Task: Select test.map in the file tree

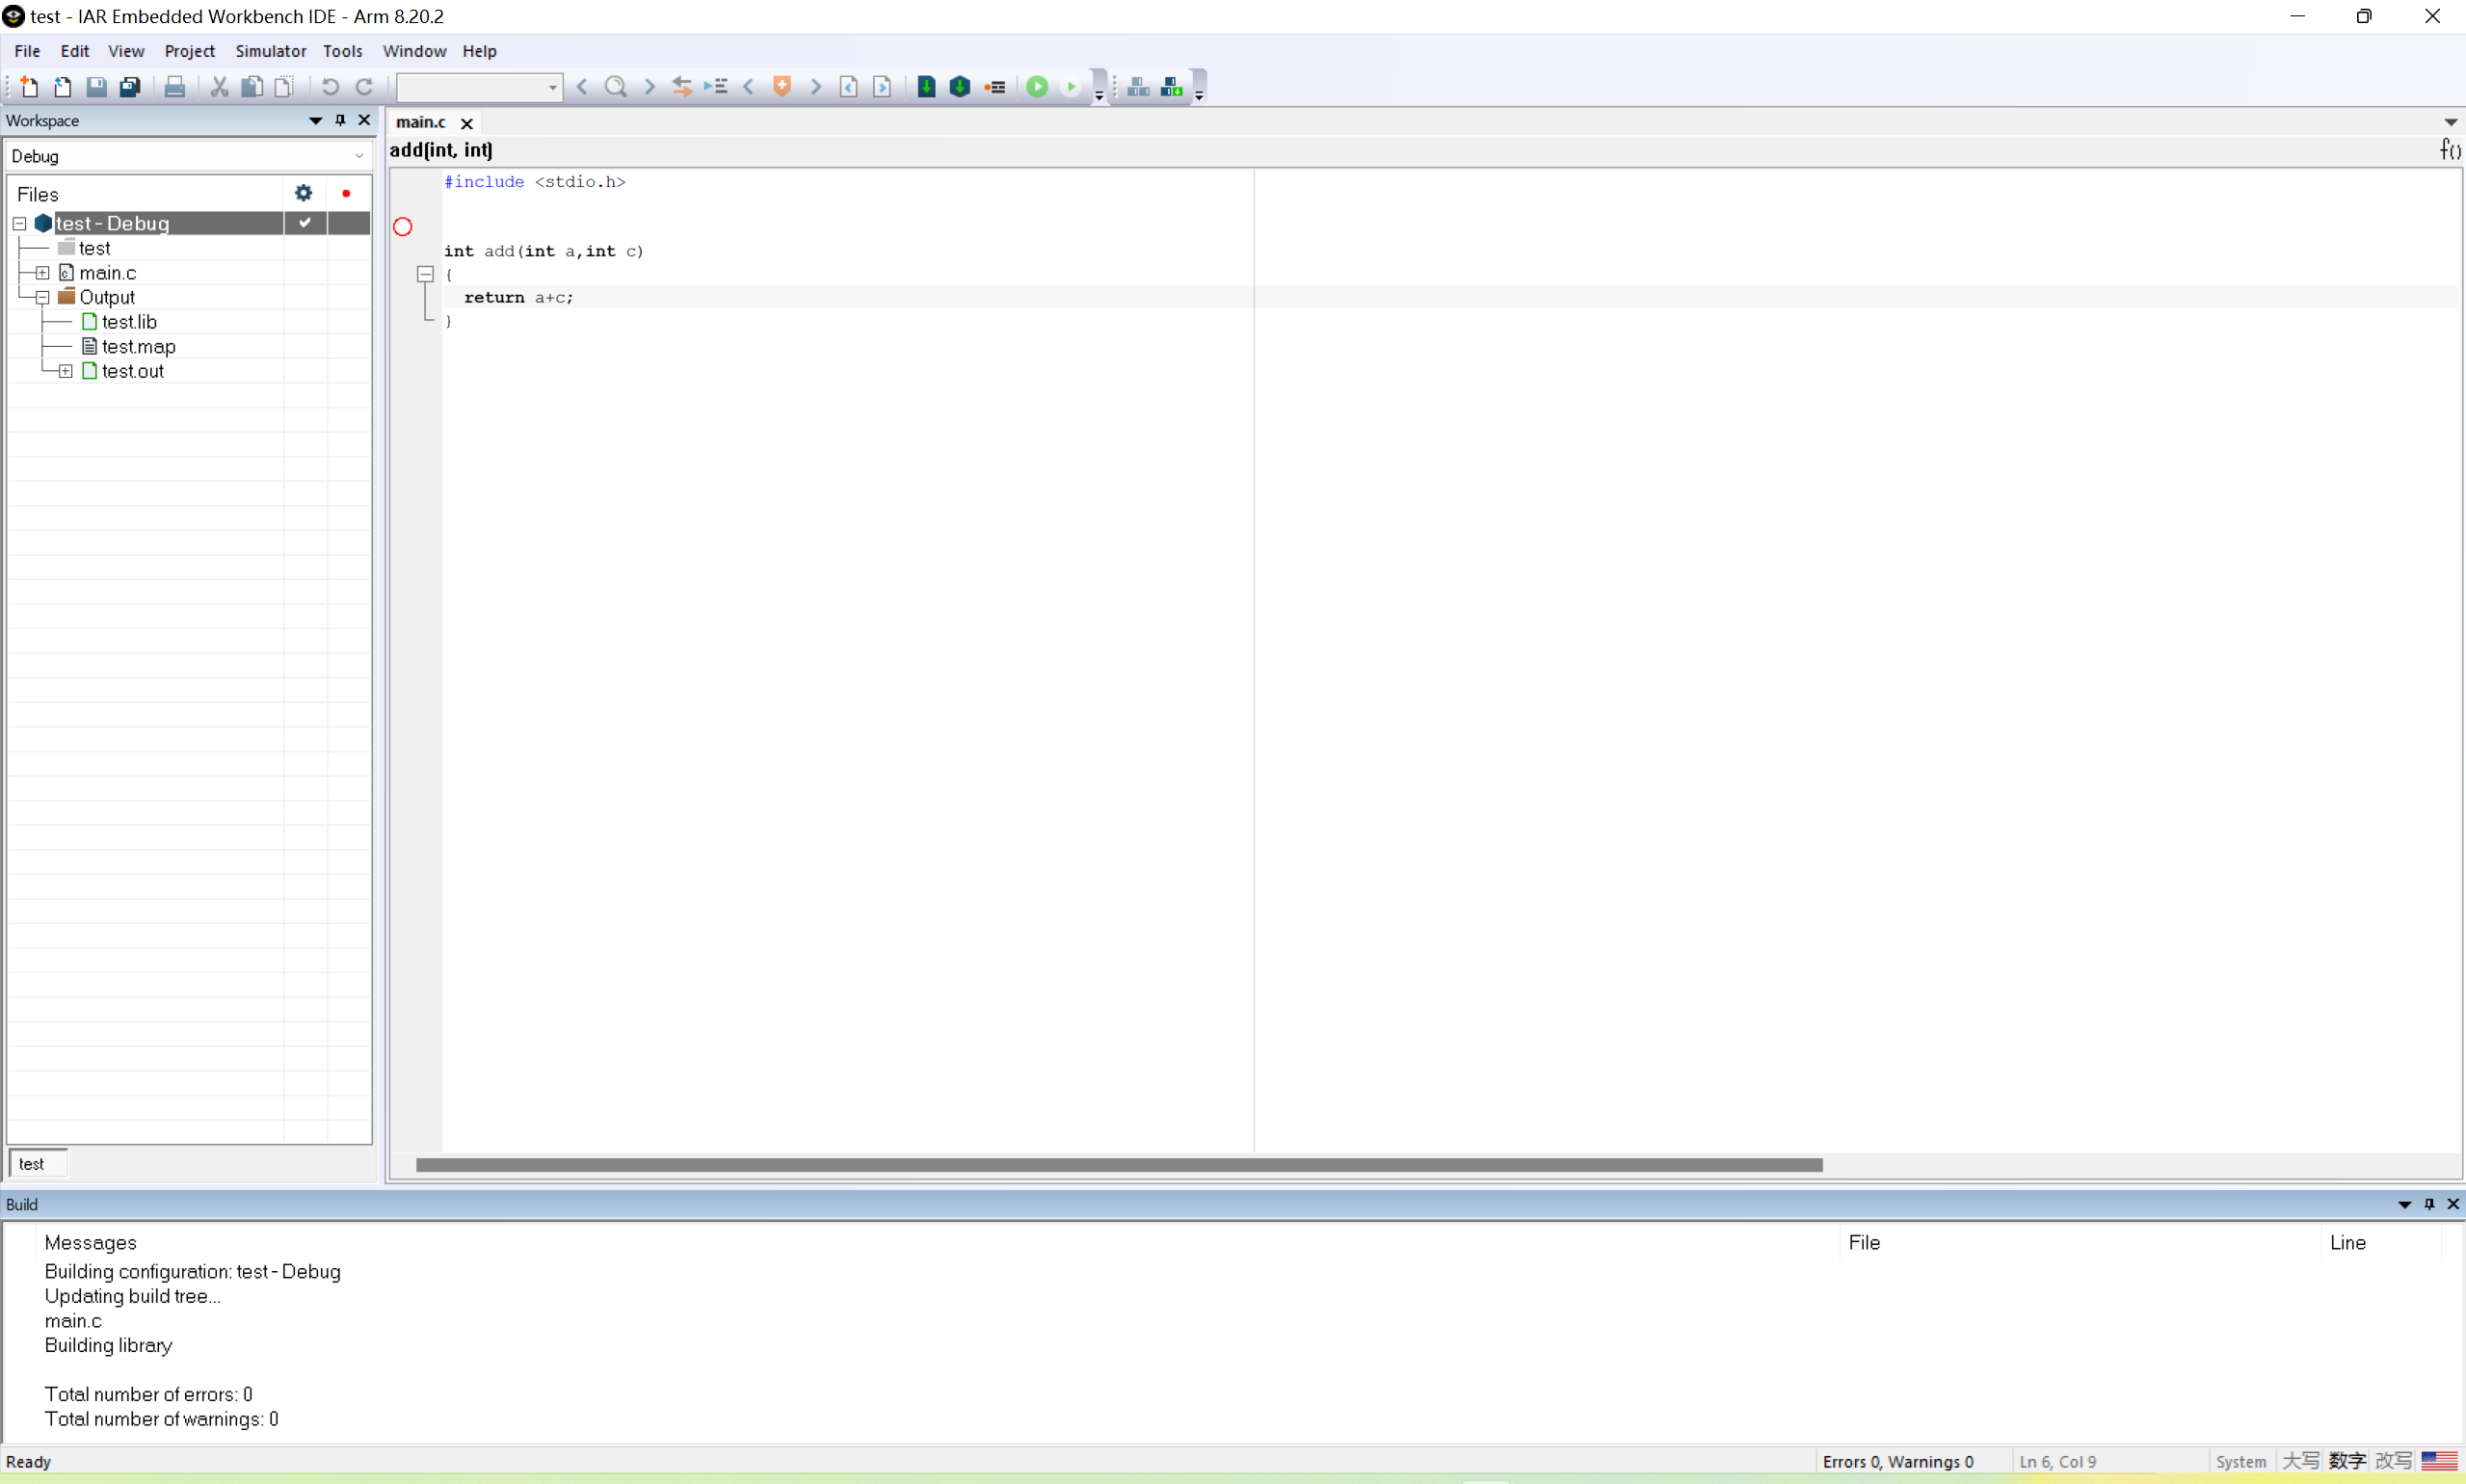Action: click(138, 347)
